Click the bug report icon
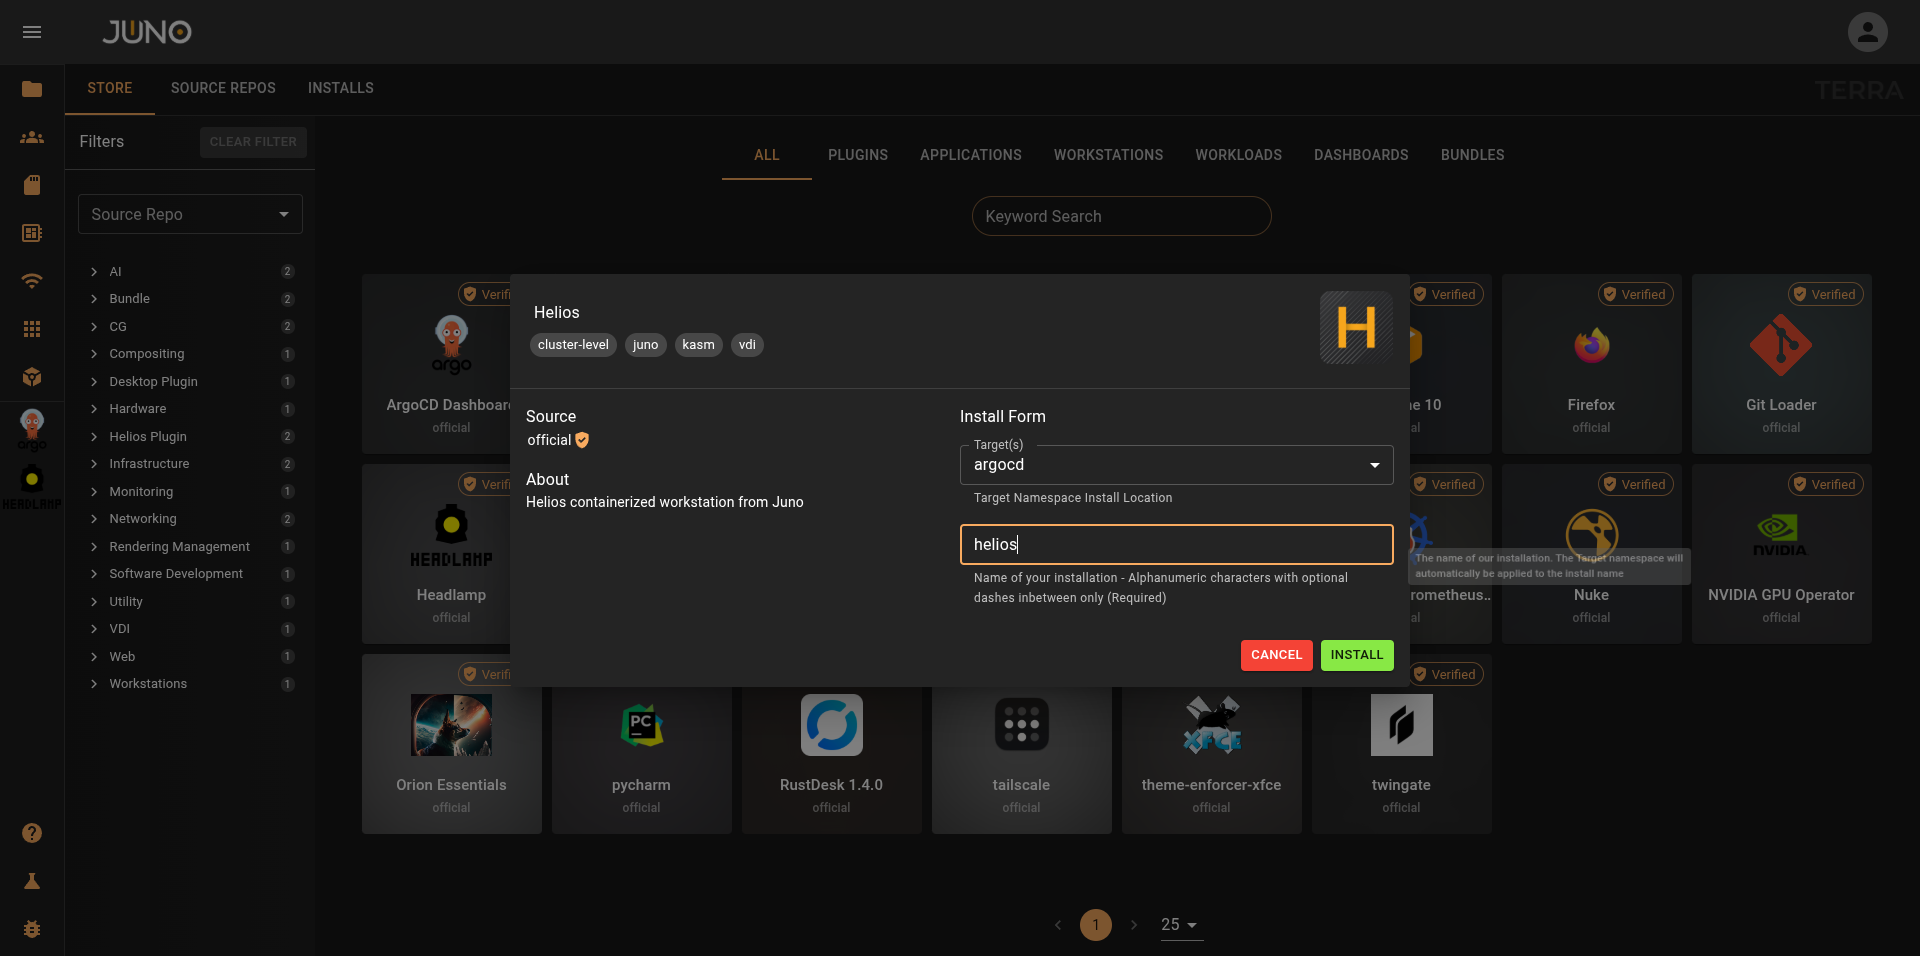Image resolution: width=1920 pixels, height=956 pixels. click(x=32, y=929)
